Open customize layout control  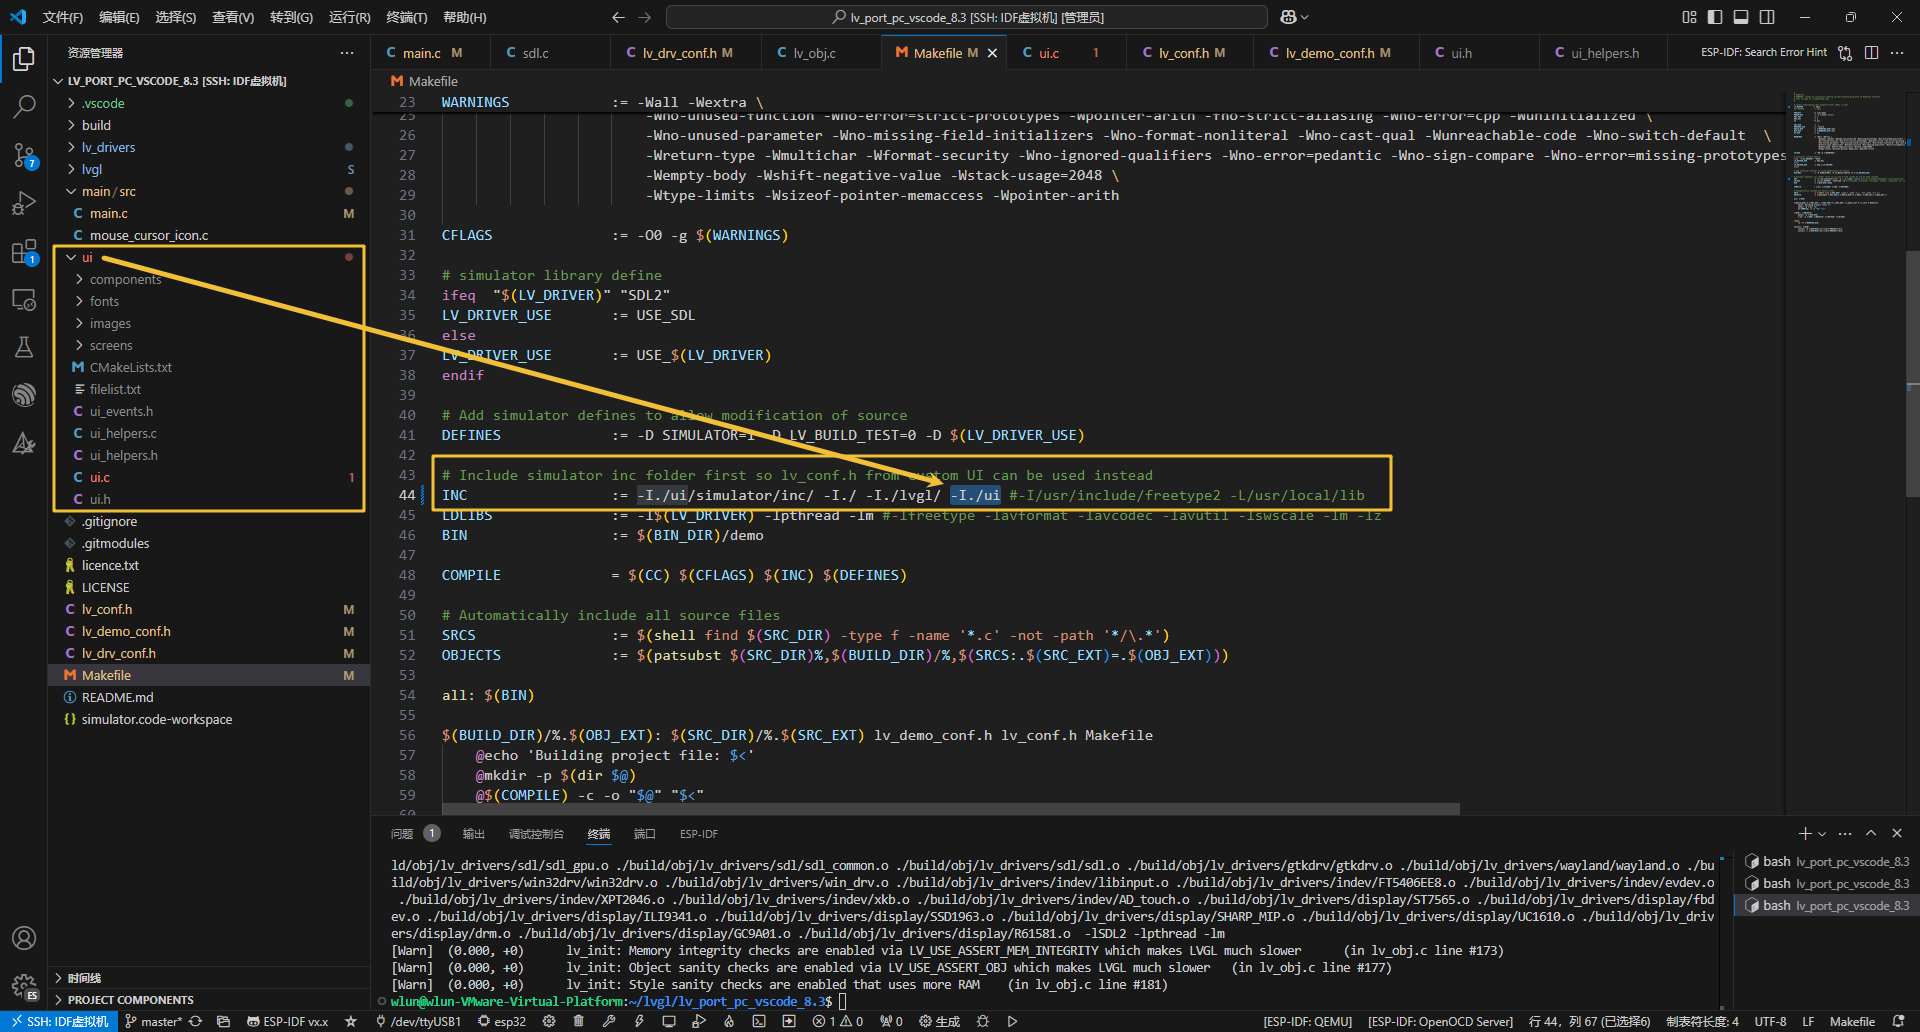click(x=1689, y=17)
